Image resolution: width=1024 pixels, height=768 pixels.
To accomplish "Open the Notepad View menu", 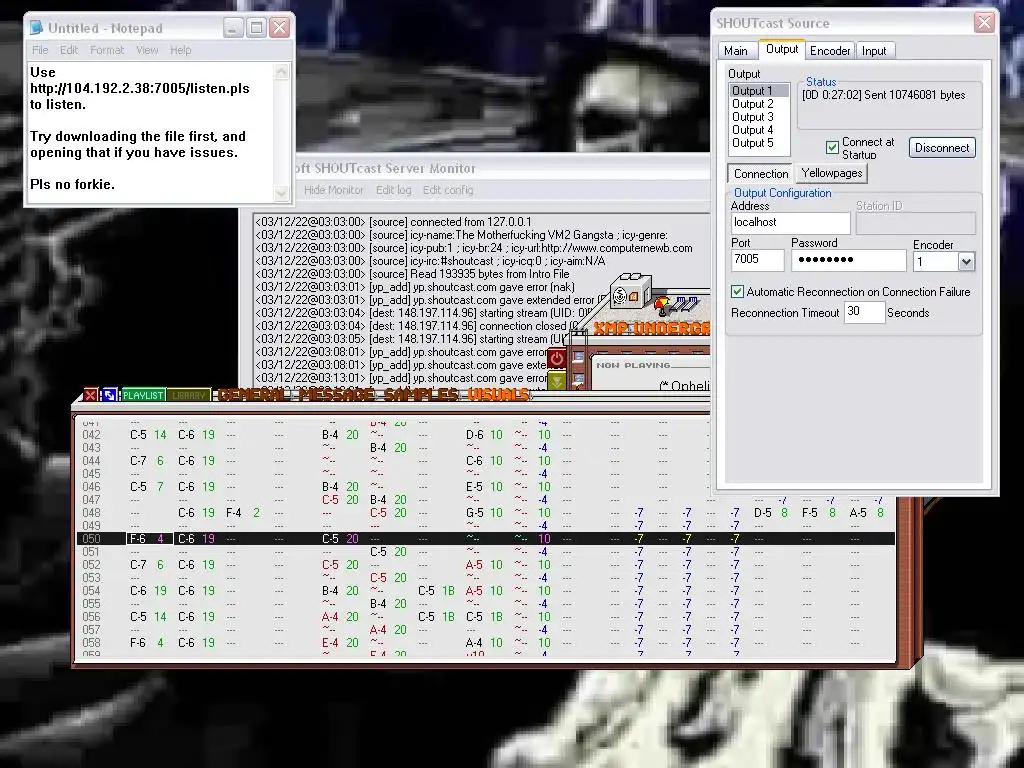I will [x=147, y=50].
